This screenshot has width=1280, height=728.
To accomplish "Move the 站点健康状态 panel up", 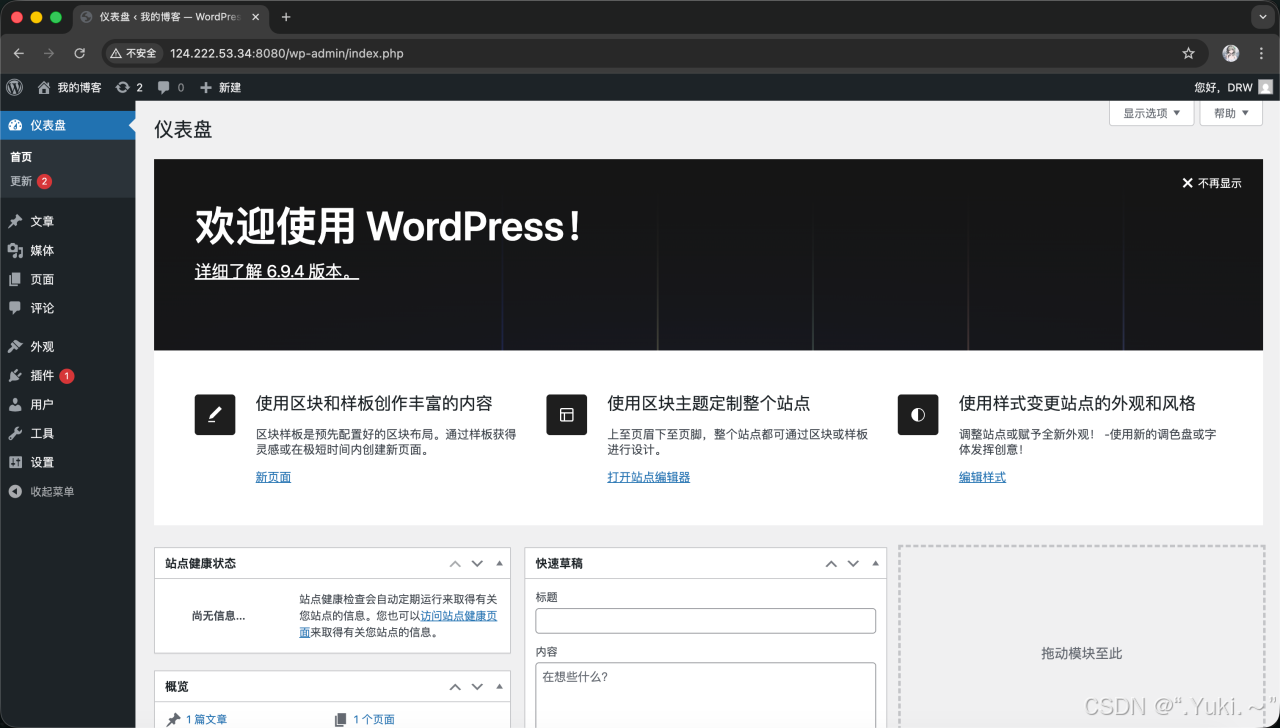I will point(455,564).
